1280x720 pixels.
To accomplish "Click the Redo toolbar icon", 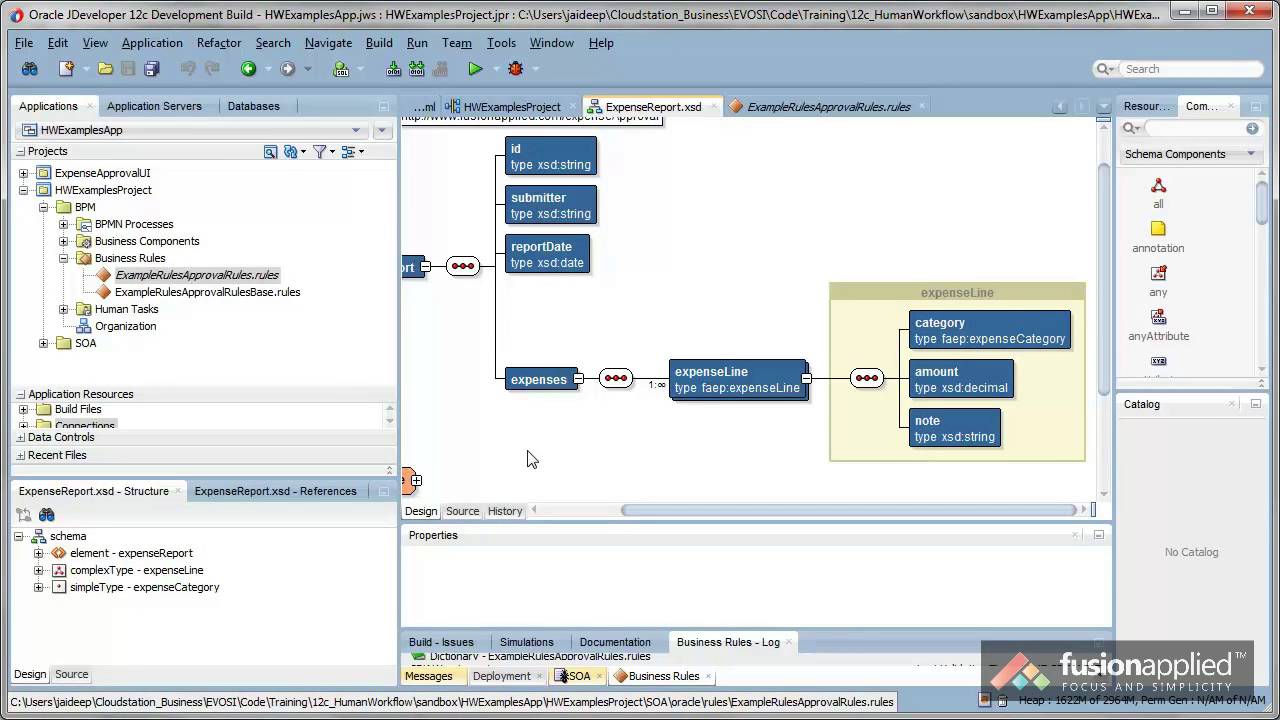I will click(x=212, y=69).
